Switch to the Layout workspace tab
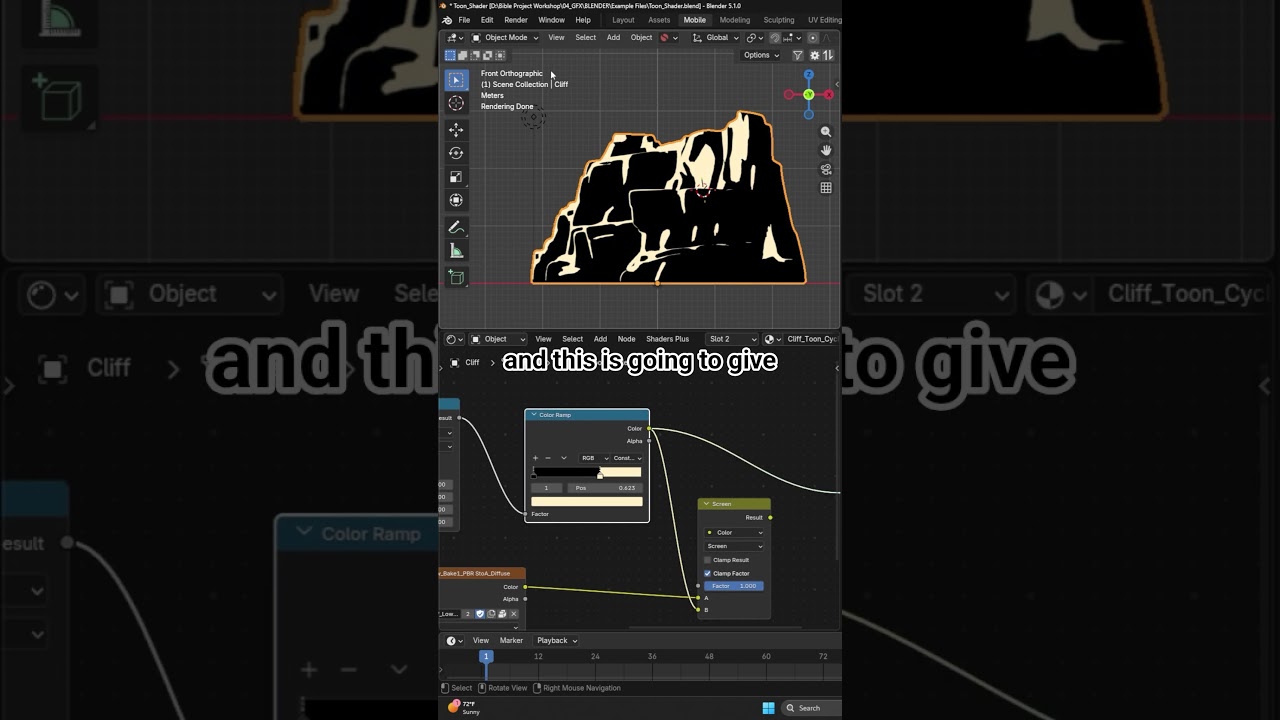 click(x=623, y=20)
